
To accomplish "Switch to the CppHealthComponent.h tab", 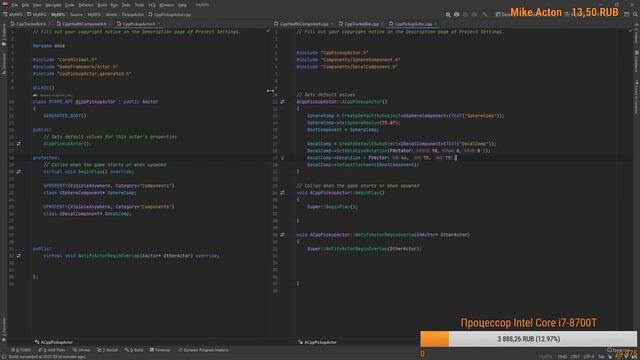I will (x=84, y=24).
